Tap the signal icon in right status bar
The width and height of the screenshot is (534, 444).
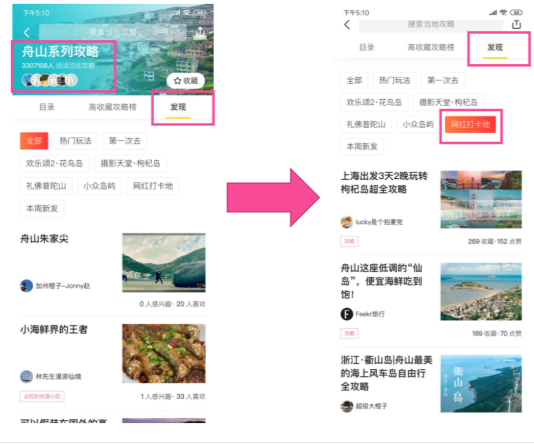[493, 13]
